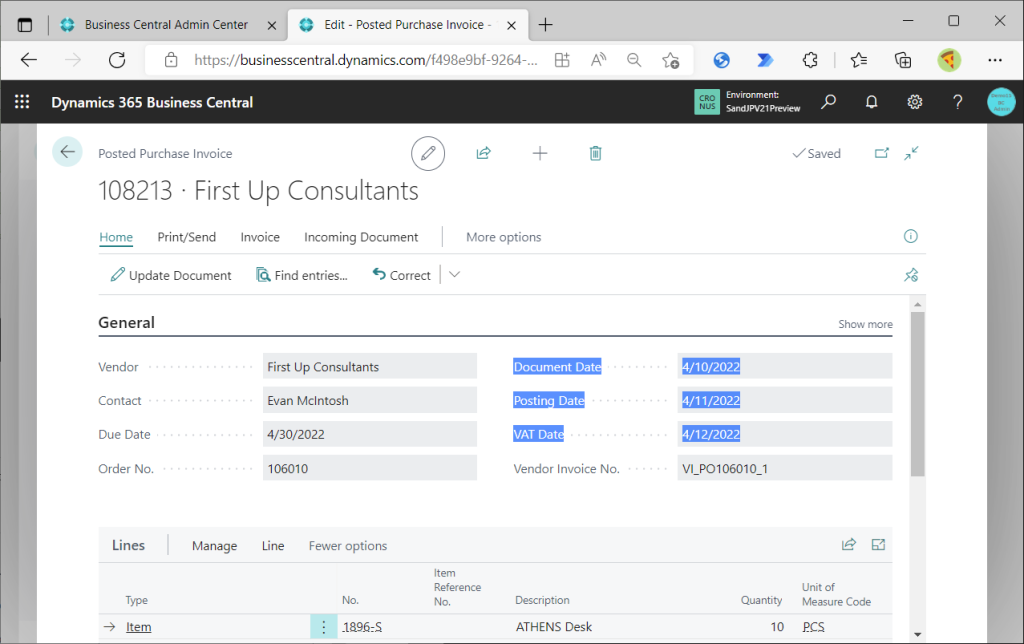This screenshot has width=1024, height=644.
Task: Click the Contact field Evan McIntosh
Action: 370,400
